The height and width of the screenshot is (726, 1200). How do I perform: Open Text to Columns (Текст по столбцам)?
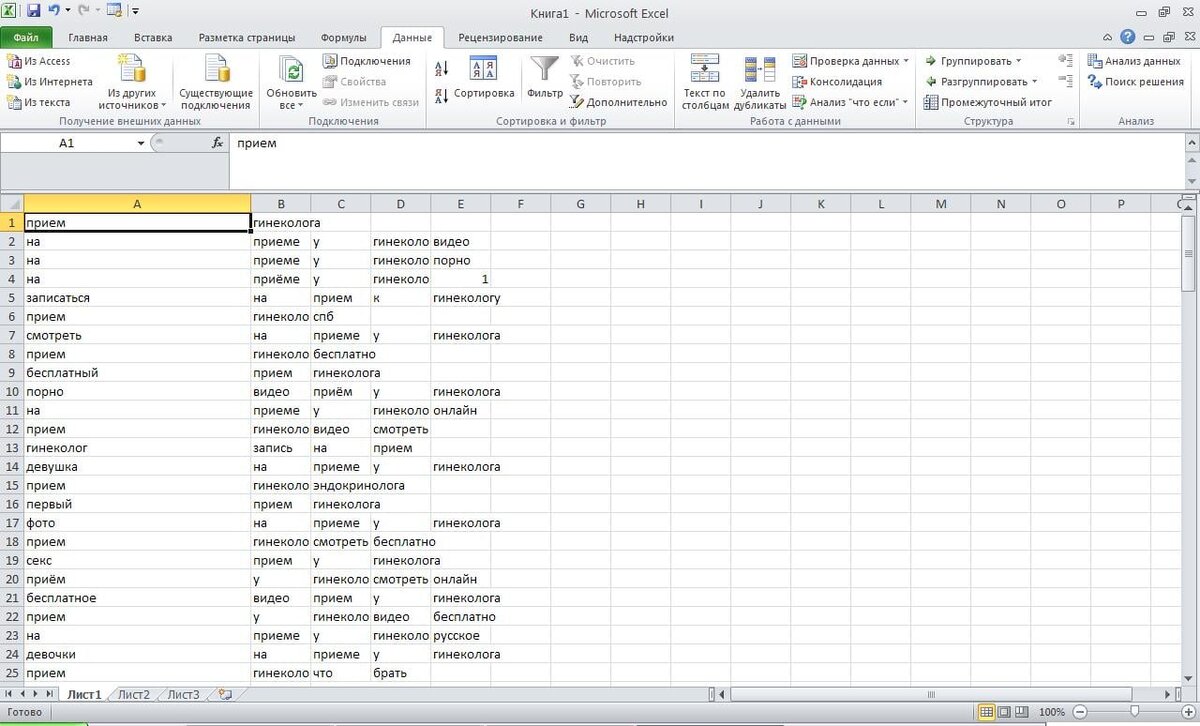pos(705,82)
